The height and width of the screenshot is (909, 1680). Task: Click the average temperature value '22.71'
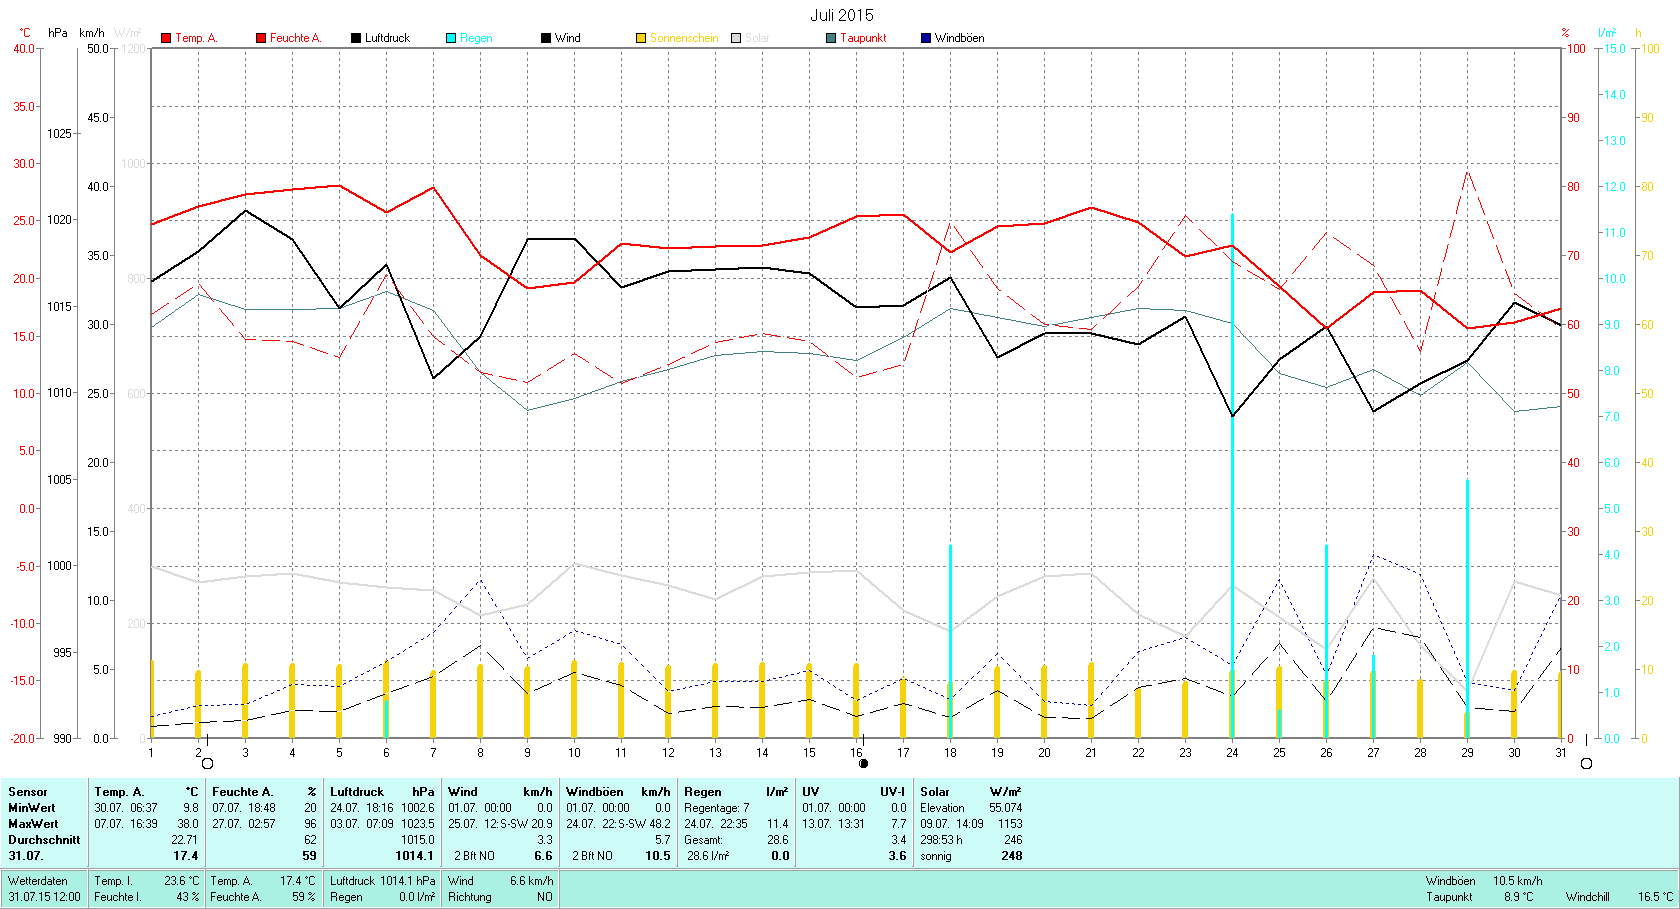(x=185, y=840)
